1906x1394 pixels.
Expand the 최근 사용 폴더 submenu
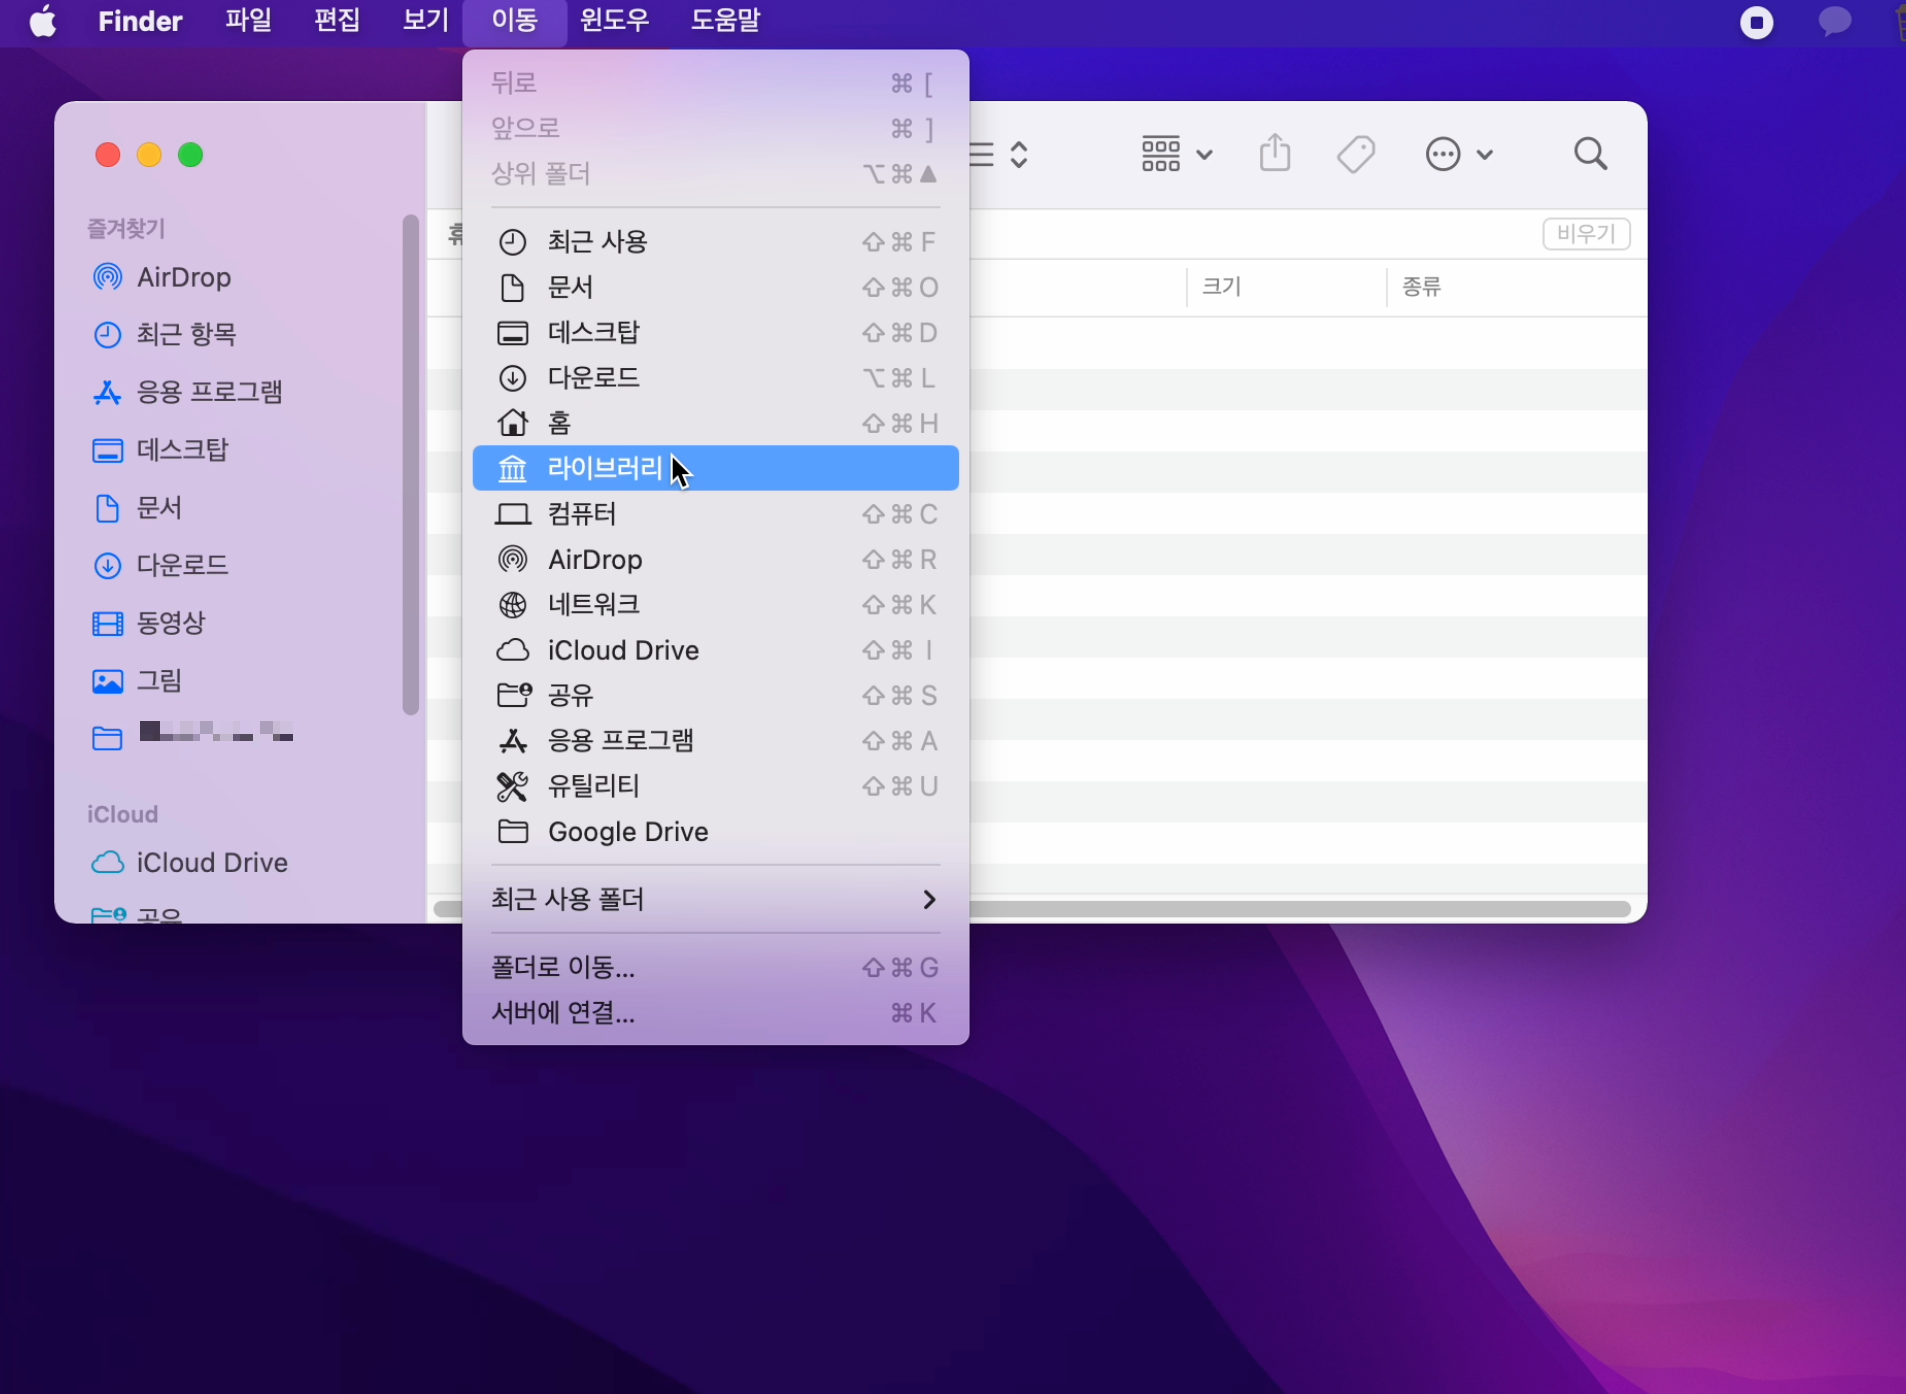coord(715,900)
